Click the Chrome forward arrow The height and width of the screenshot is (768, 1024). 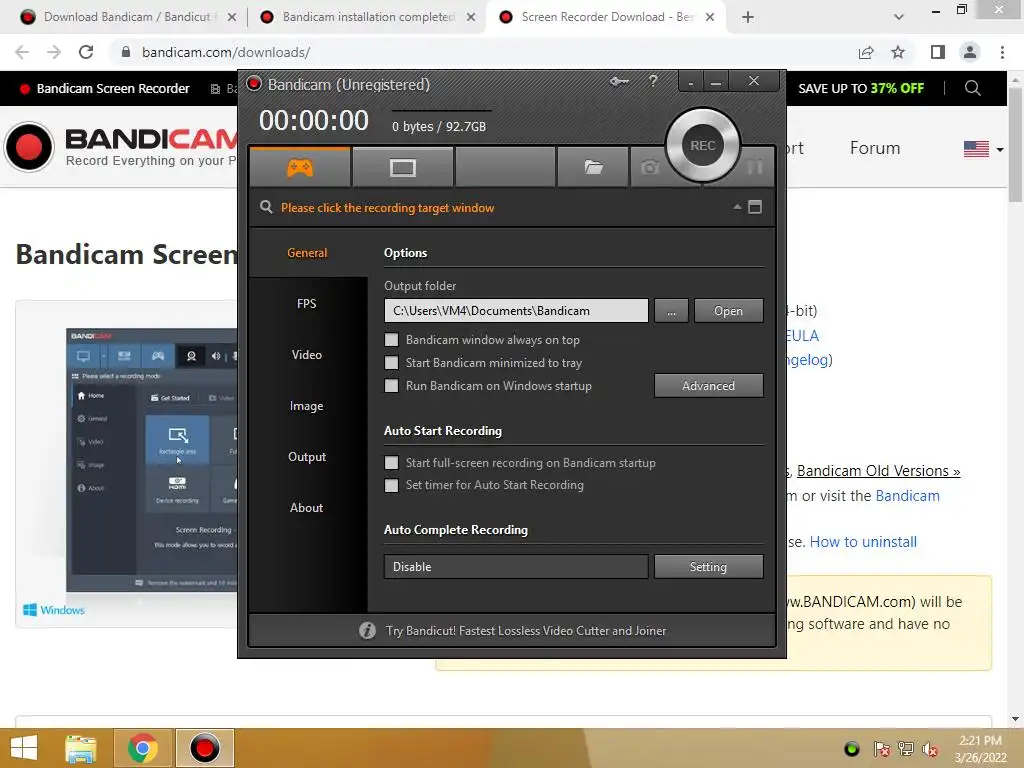click(54, 52)
